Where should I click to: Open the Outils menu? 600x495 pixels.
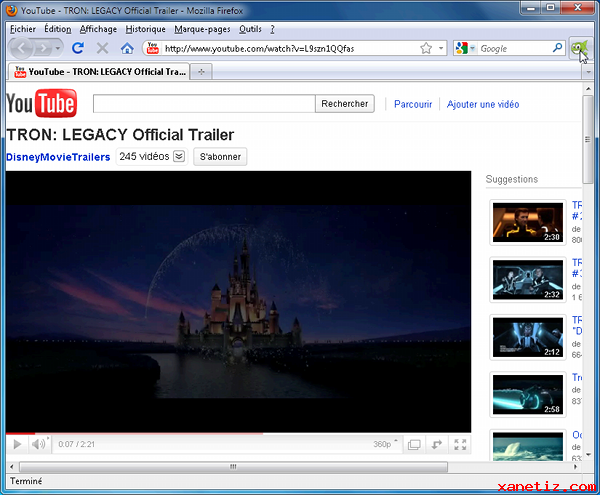click(x=250, y=29)
